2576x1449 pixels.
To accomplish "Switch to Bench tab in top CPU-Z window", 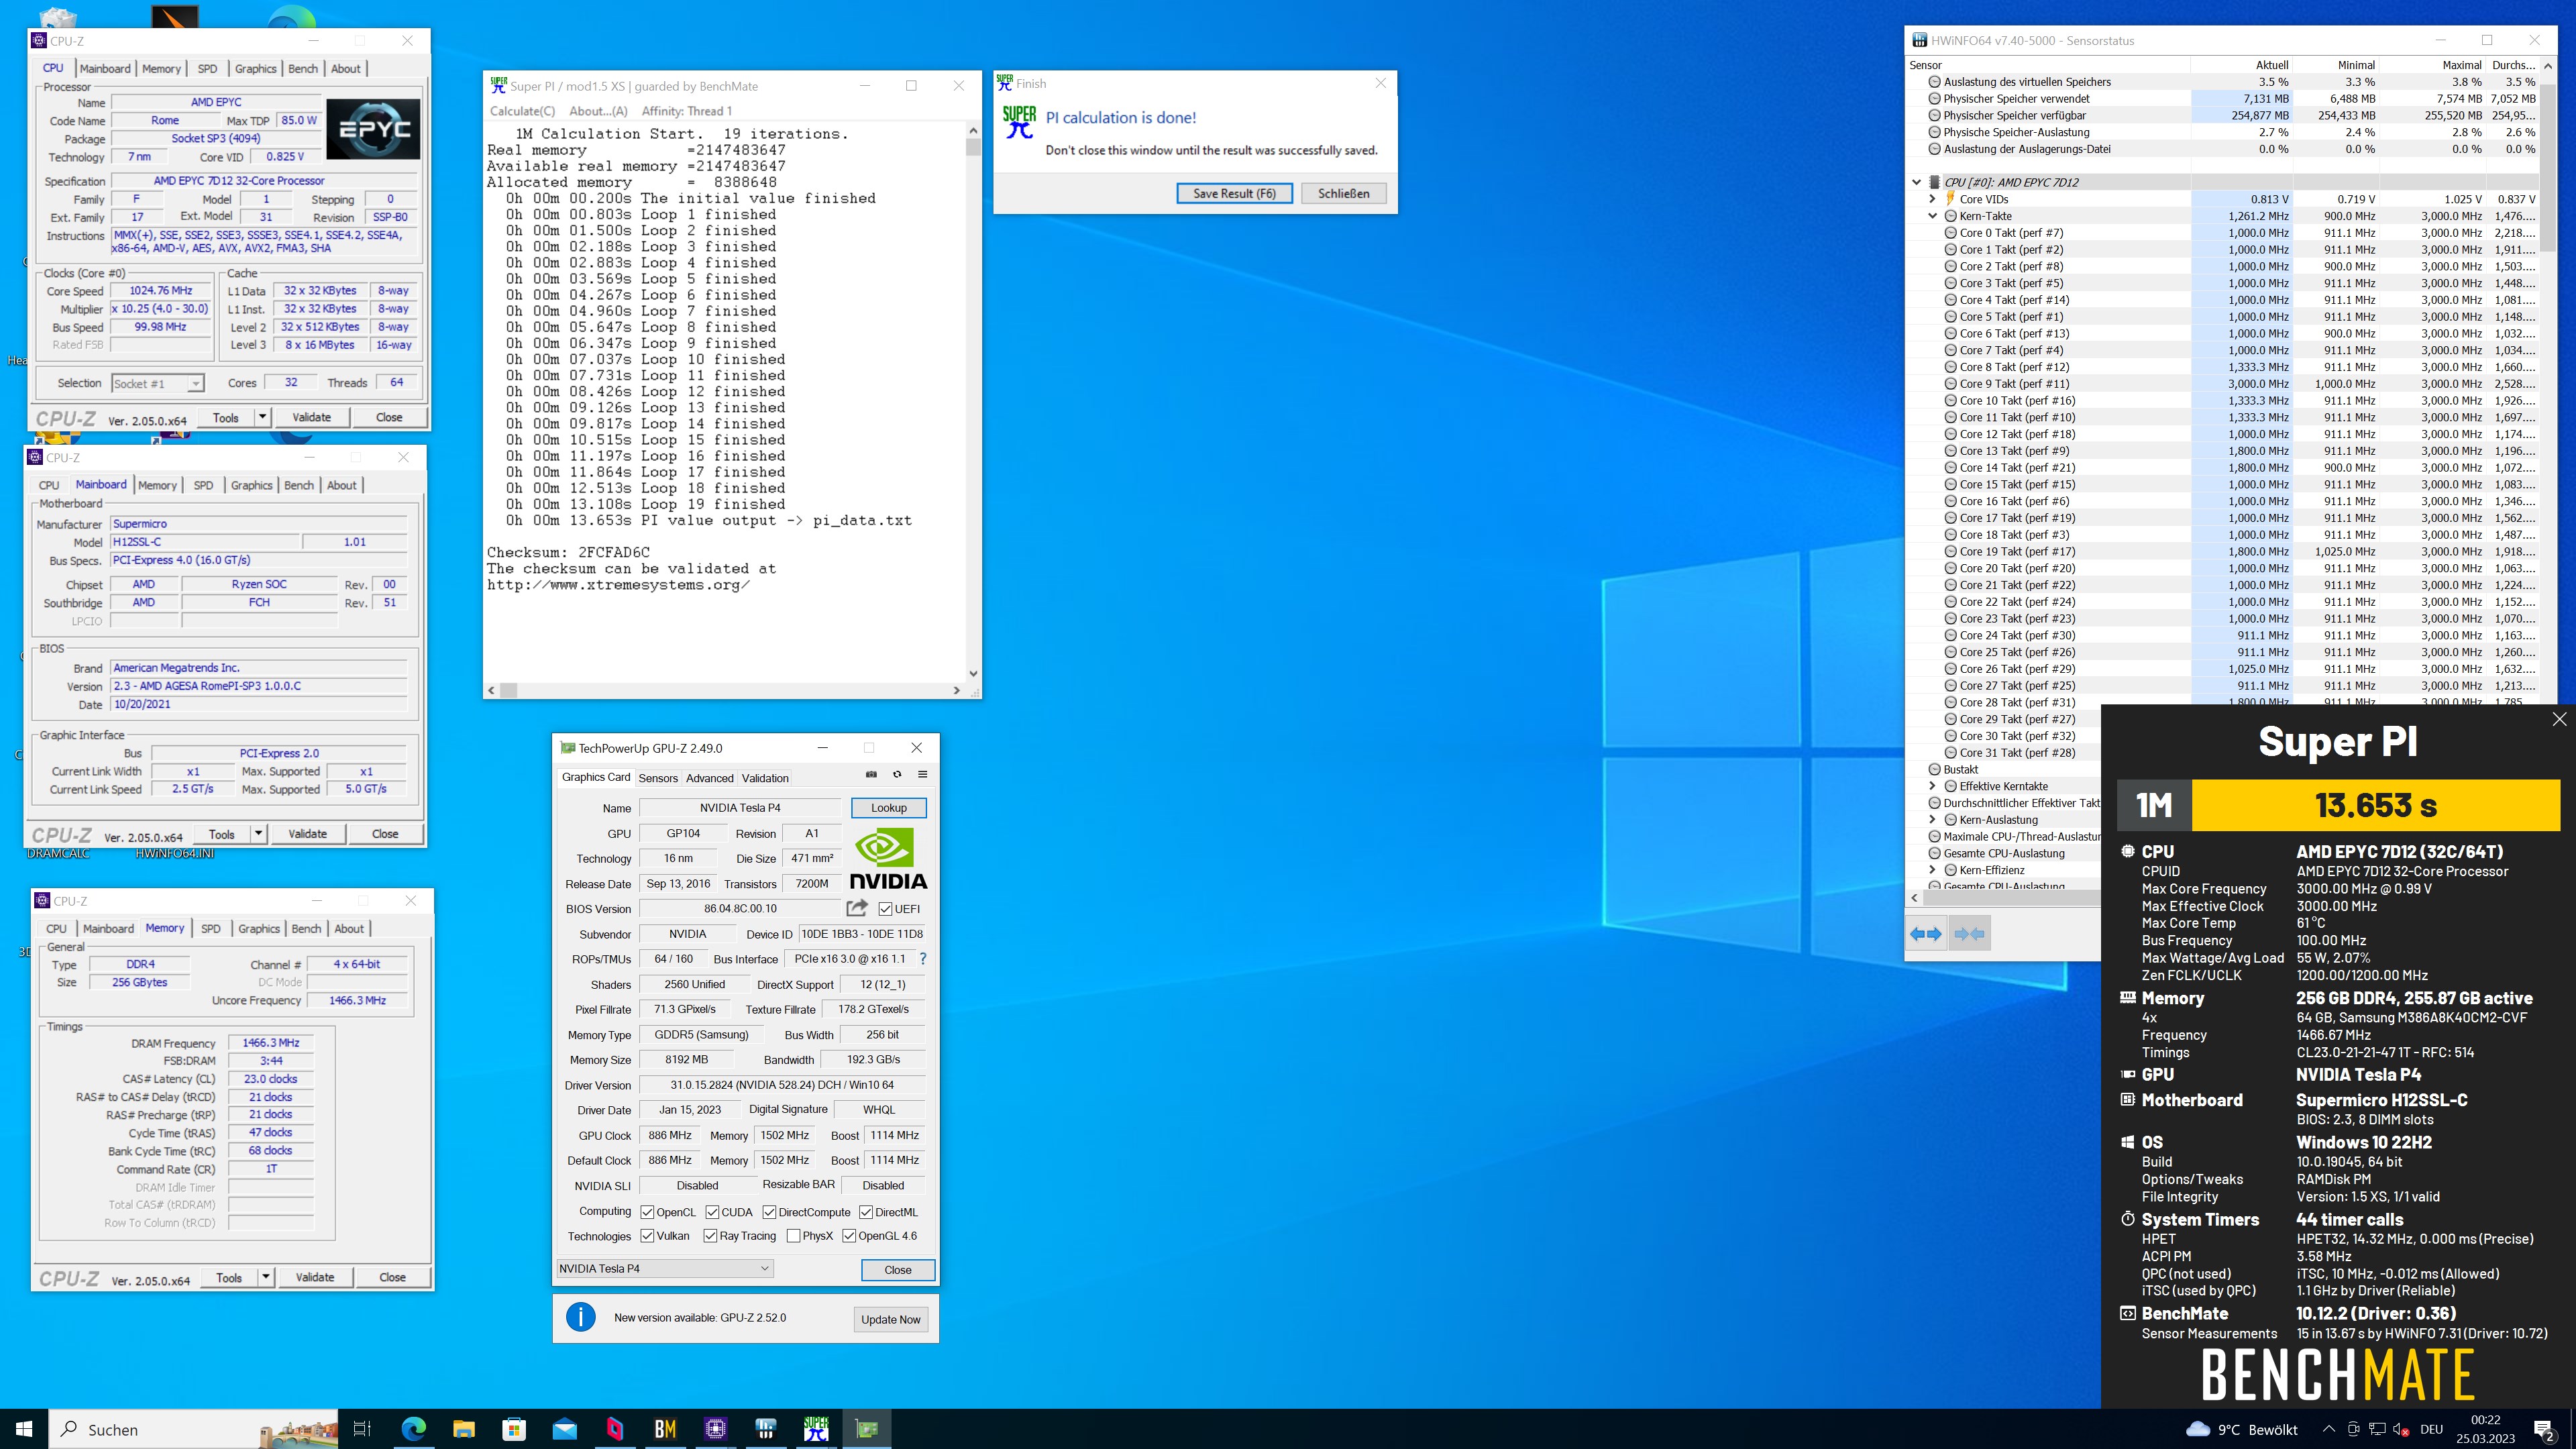I will (303, 69).
